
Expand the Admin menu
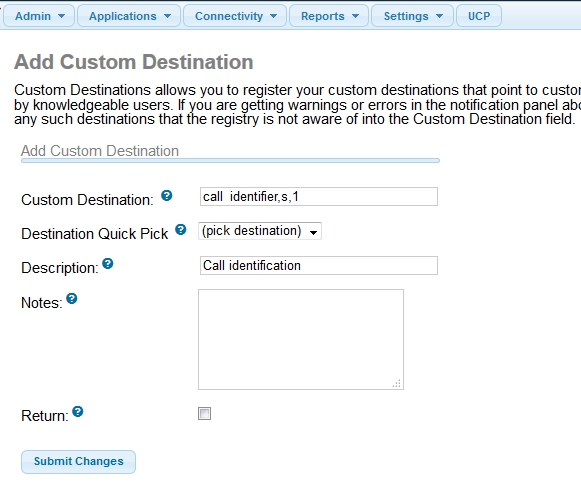39,16
